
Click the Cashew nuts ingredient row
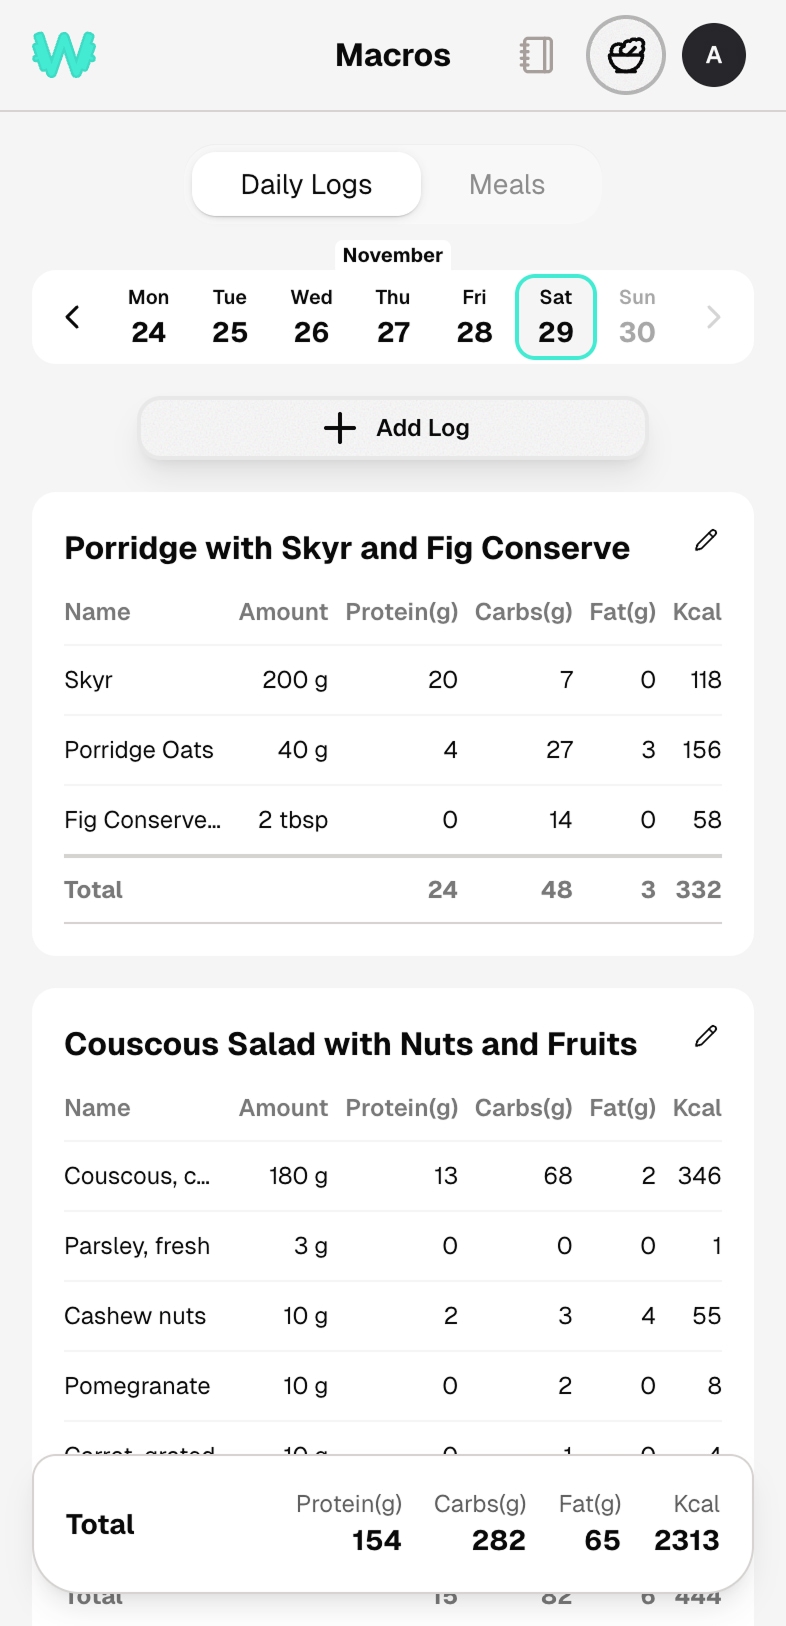(392, 1316)
